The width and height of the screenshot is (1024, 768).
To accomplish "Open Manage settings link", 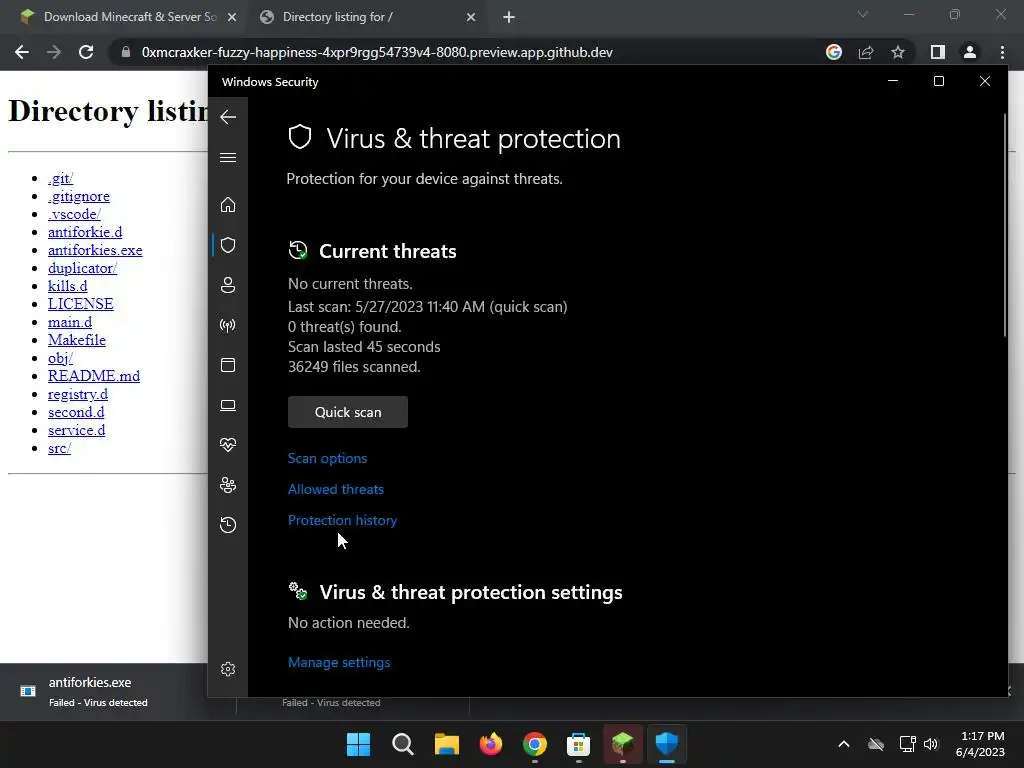I will pos(339,662).
